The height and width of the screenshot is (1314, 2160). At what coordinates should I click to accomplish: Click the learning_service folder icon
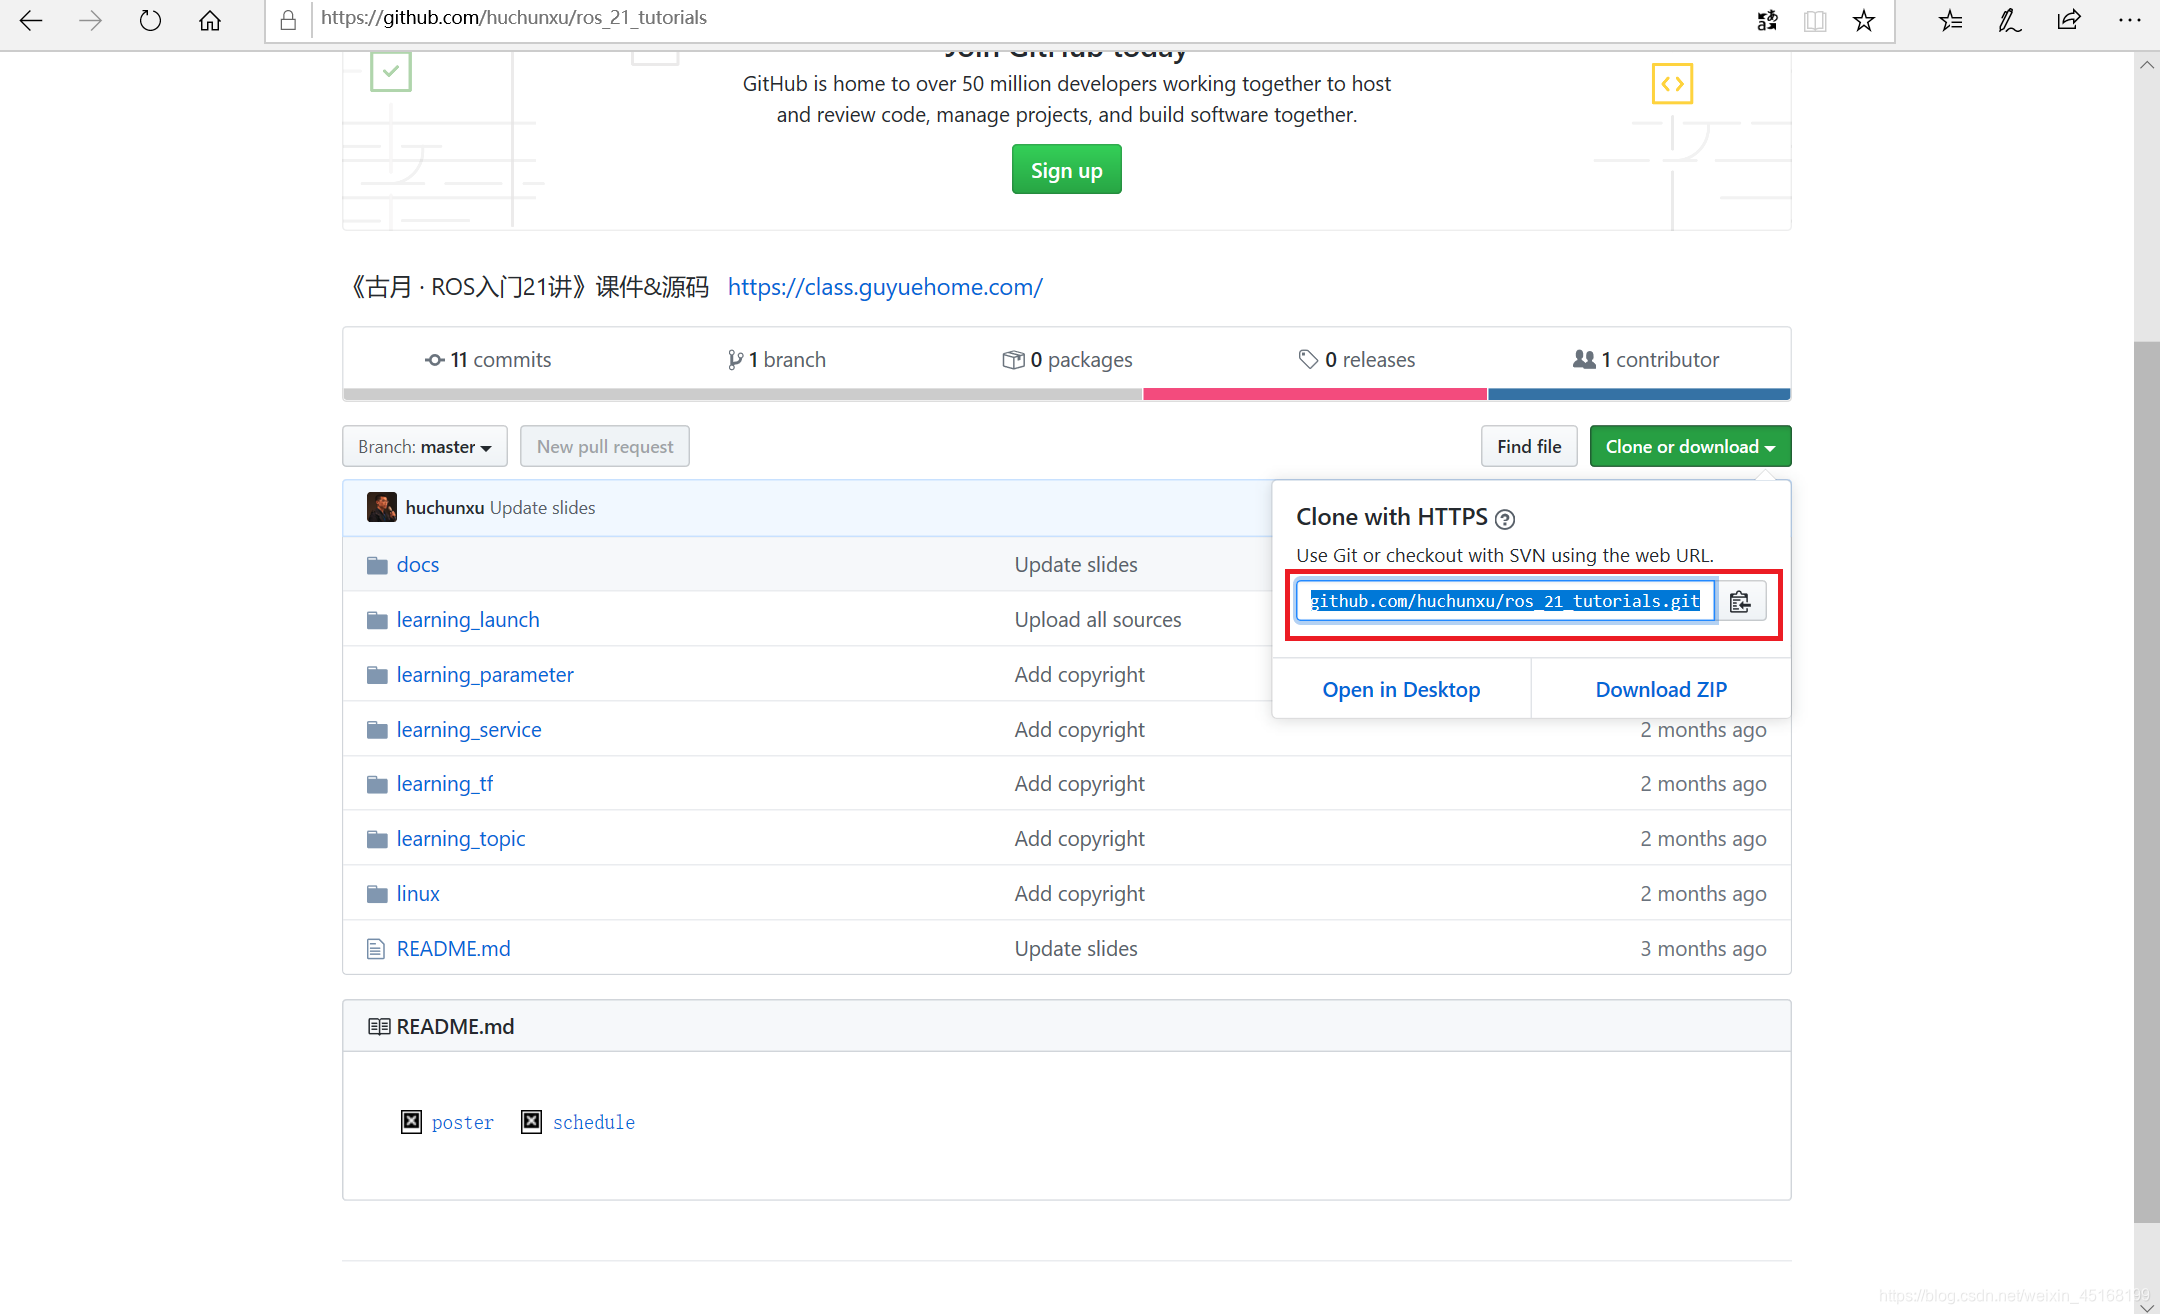[x=377, y=730]
